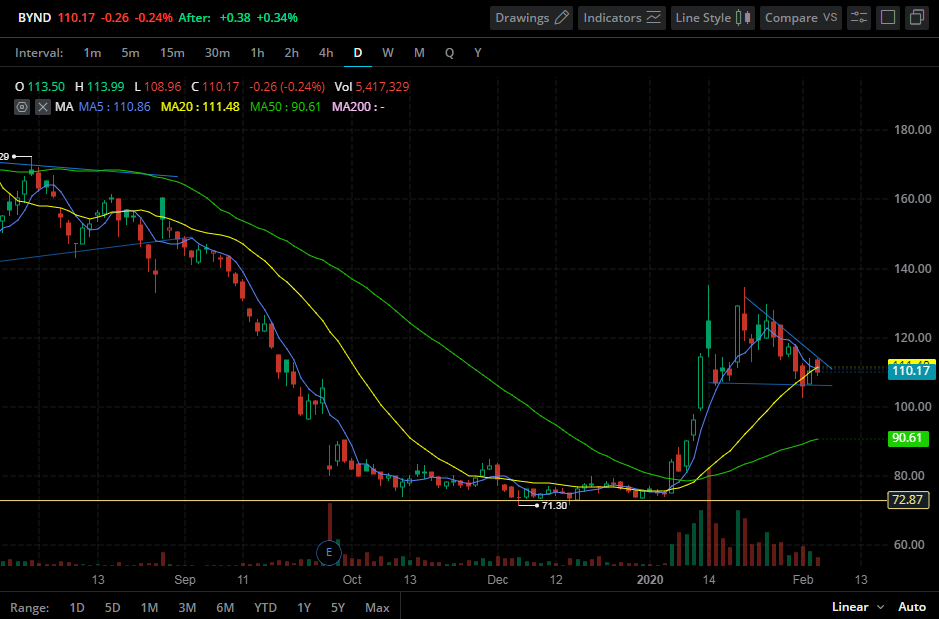Viewport: 939px width, 619px height.
Task: Set range to 5D
Action: [113, 608]
